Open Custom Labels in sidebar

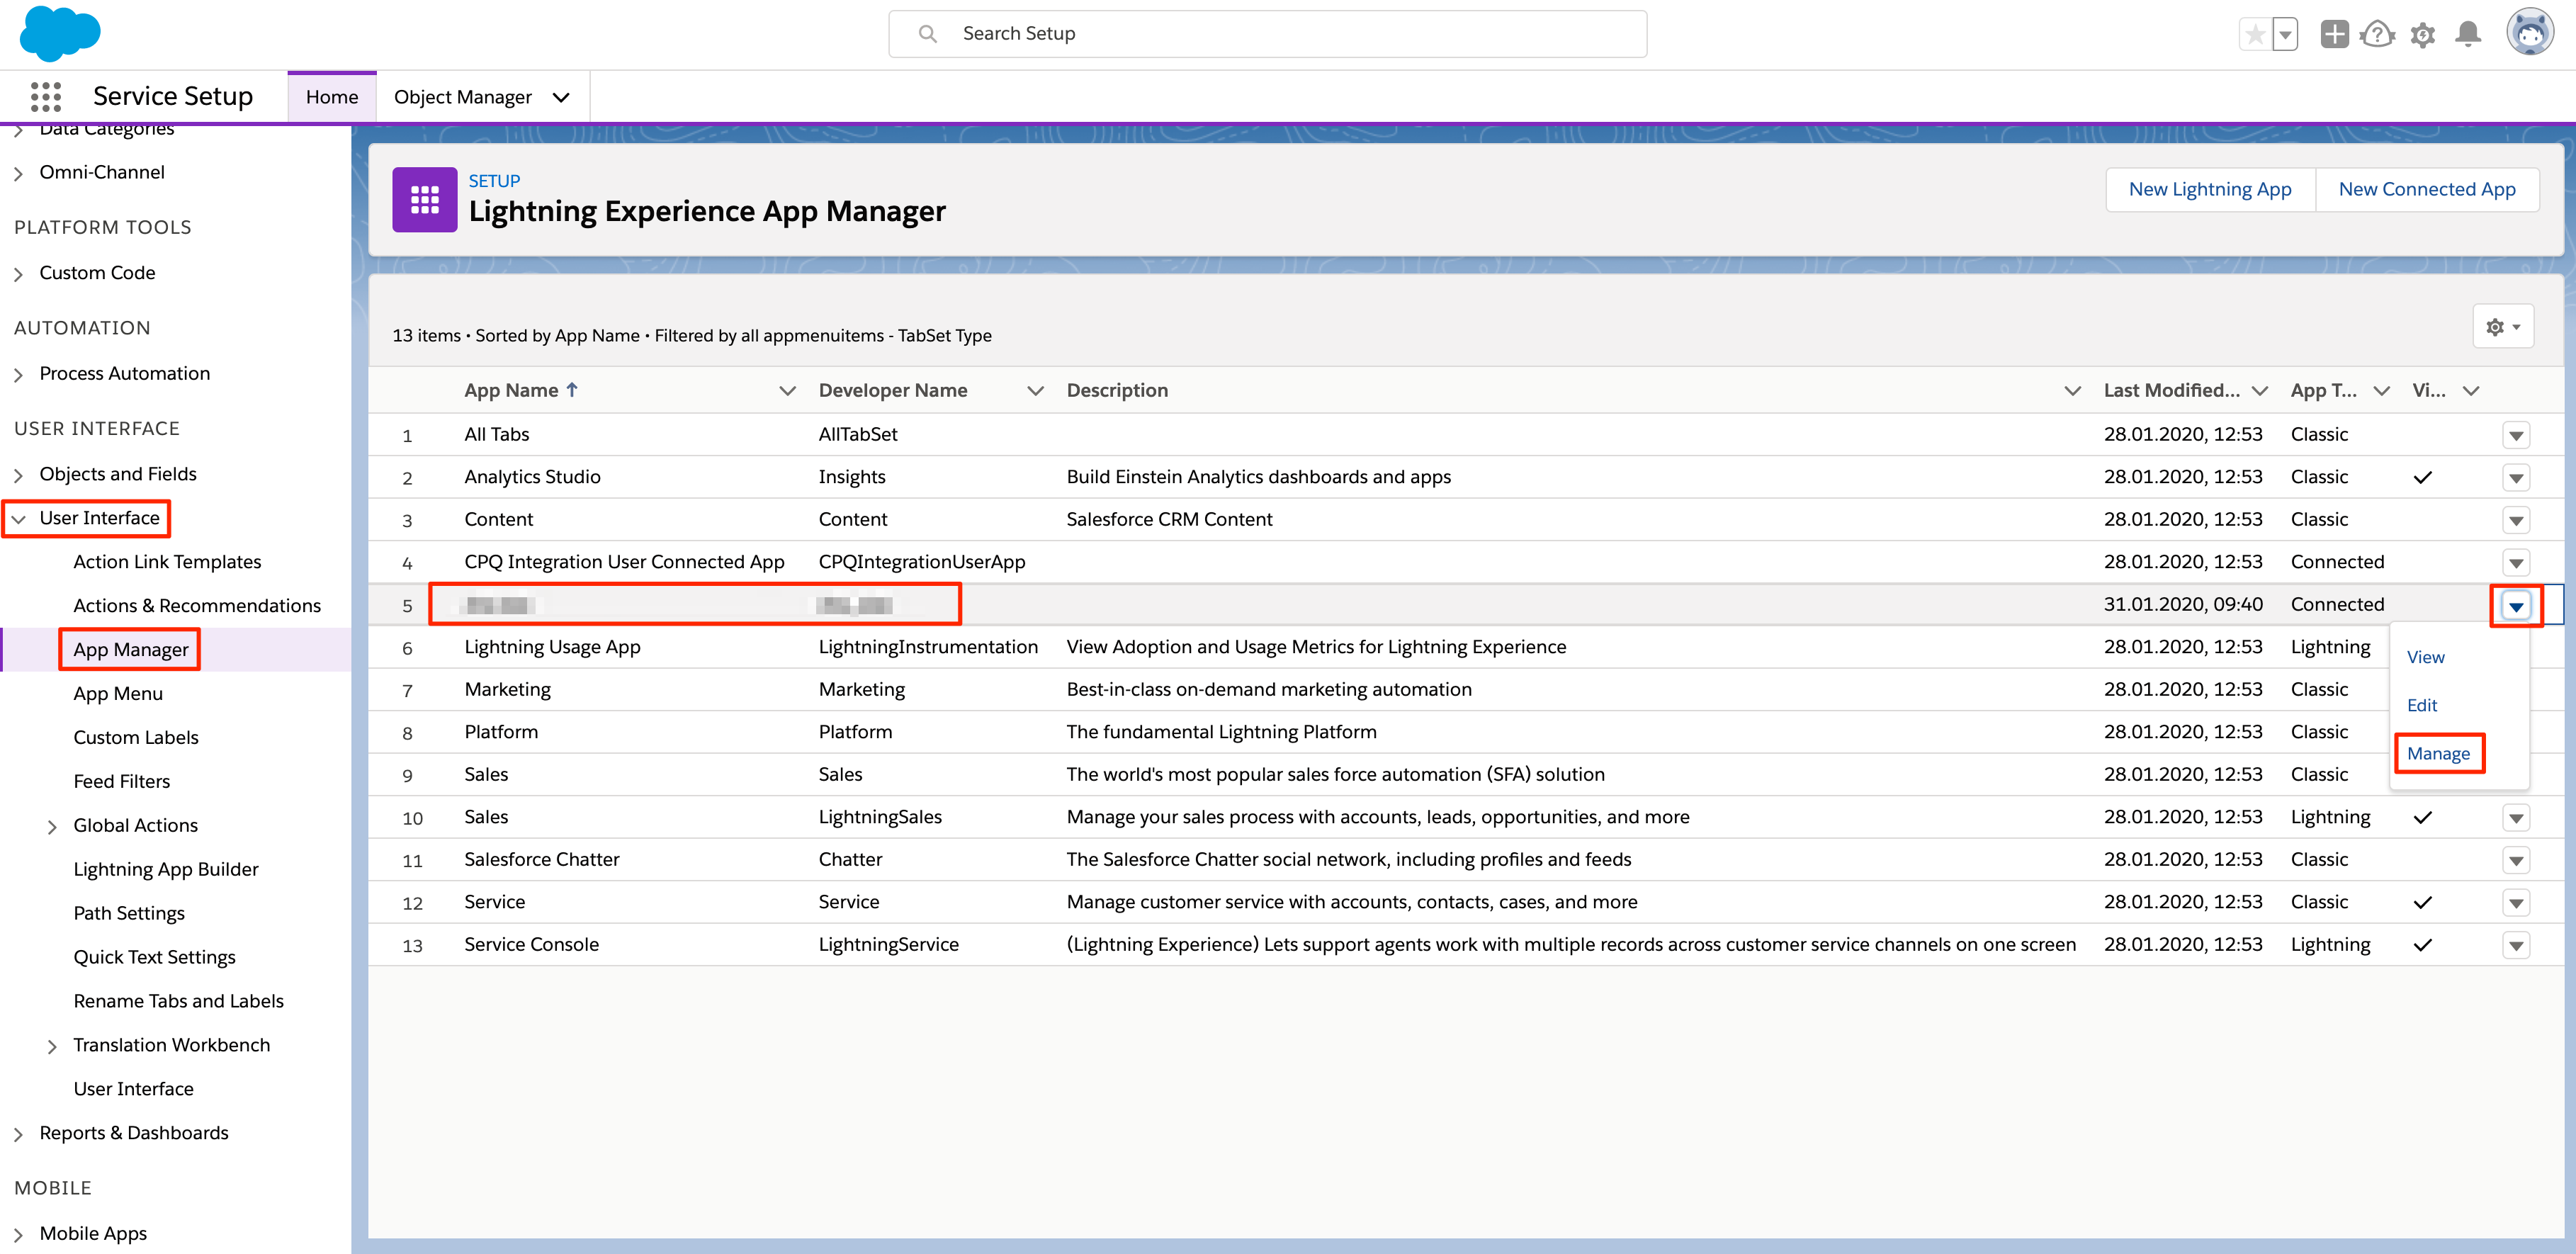[x=136, y=738]
